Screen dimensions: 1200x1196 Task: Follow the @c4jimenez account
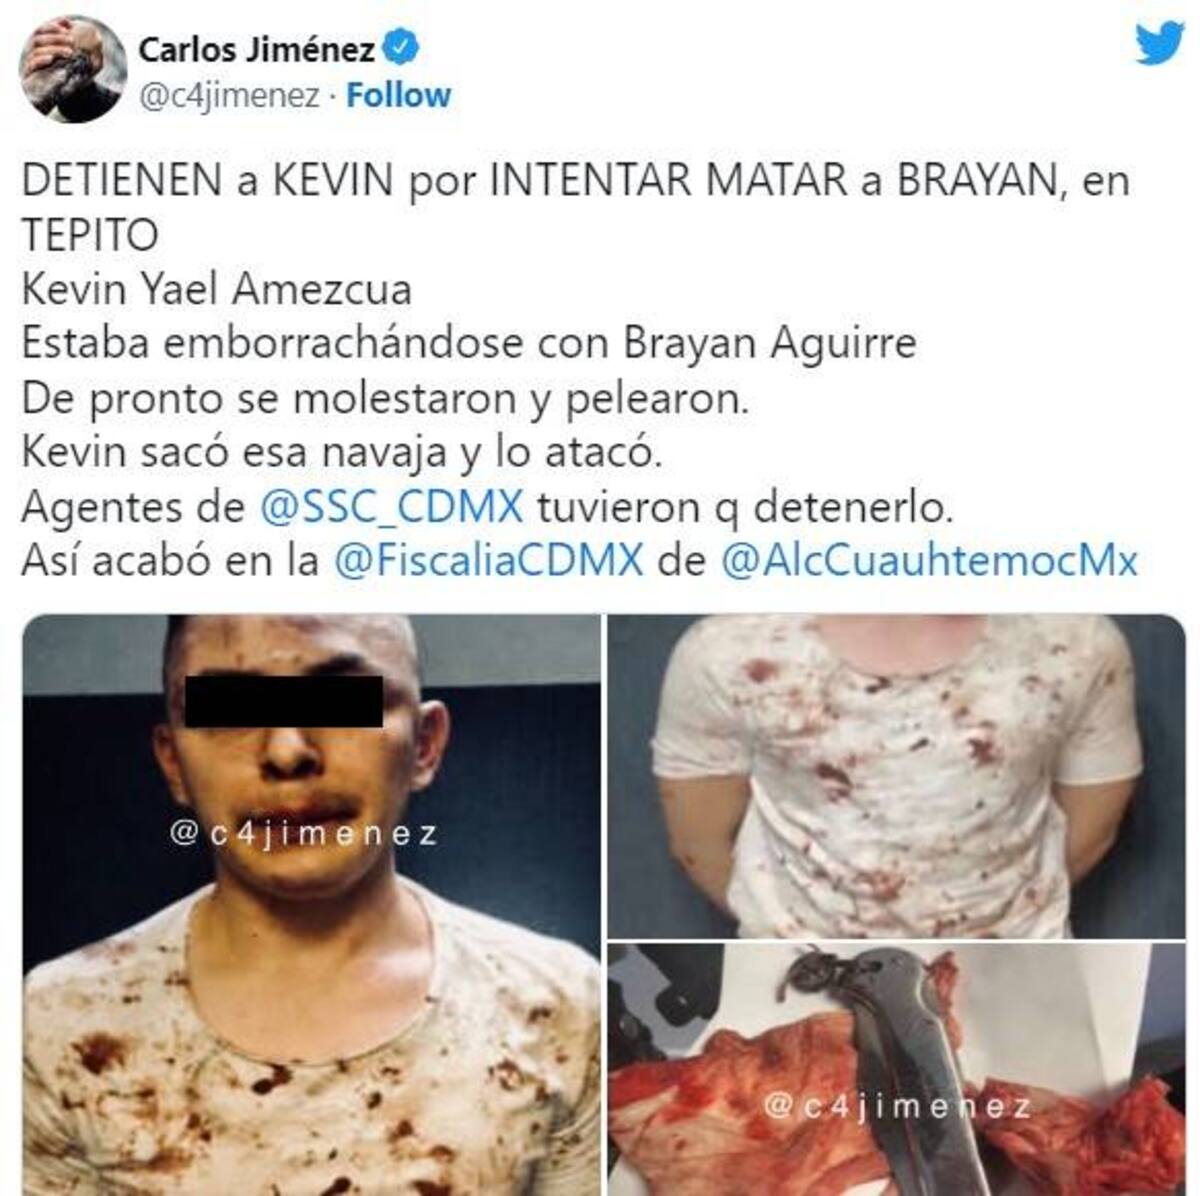(398, 96)
